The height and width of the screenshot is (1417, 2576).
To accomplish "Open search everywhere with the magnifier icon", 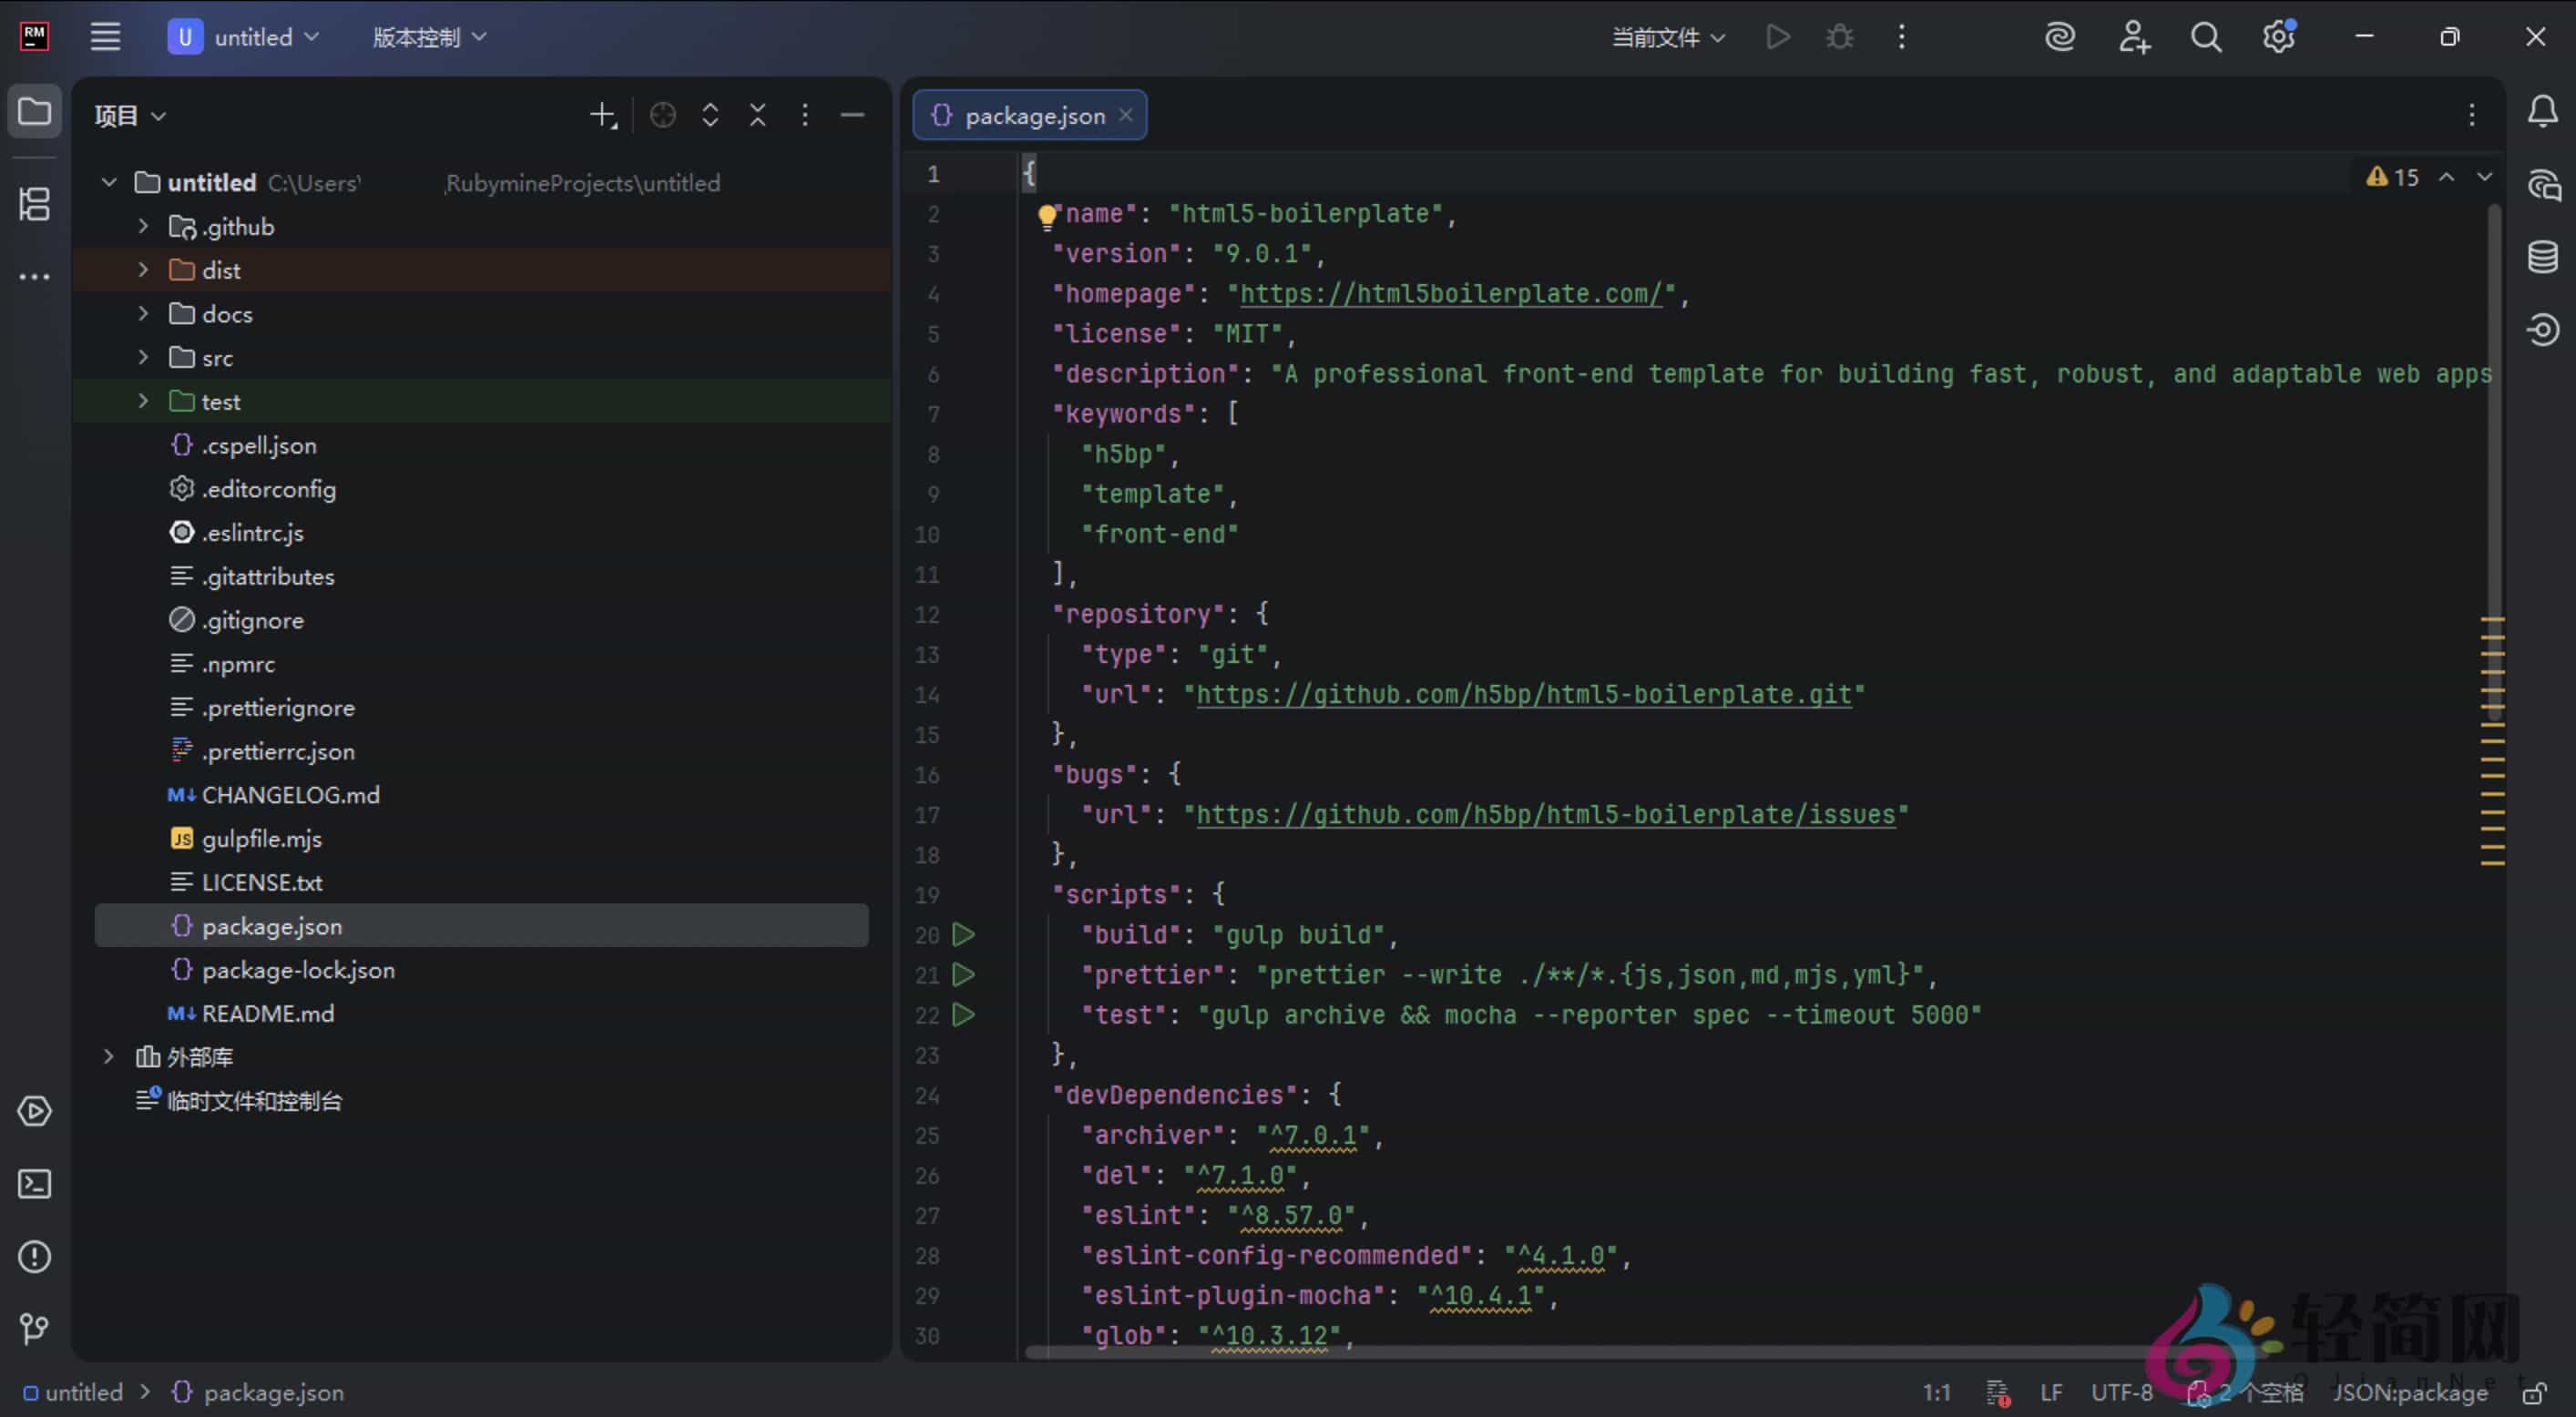I will (x=2207, y=37).
